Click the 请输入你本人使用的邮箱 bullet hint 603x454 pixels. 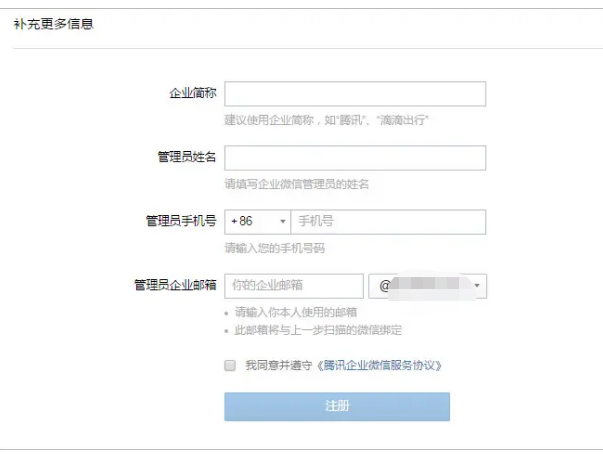288,313
